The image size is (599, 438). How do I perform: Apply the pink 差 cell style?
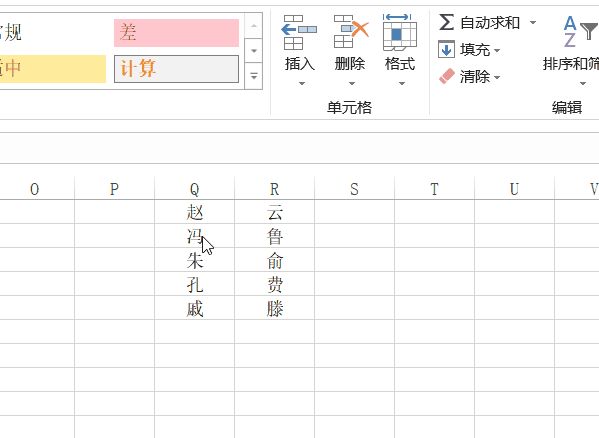176,33
